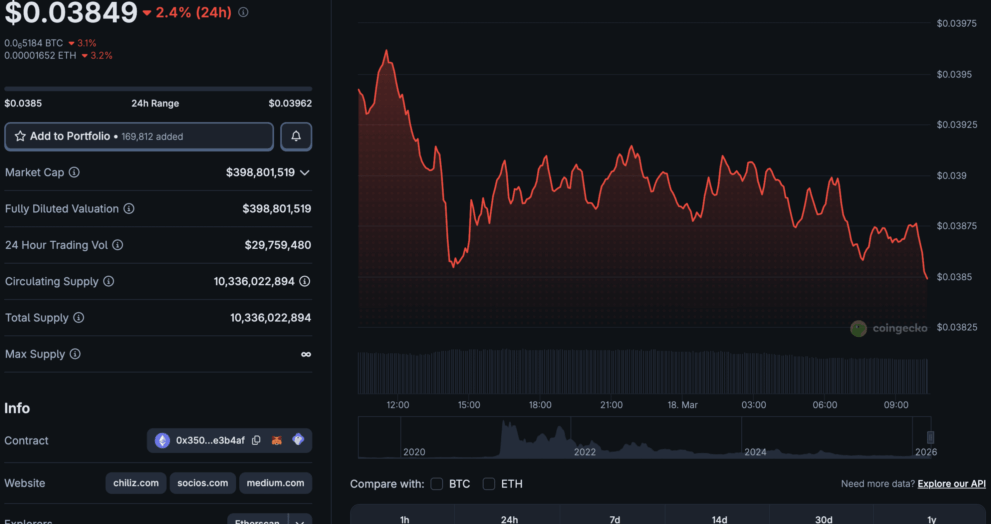Click info icon beside 2.4% (24h) change
This screenshot has height=524, width=991.
pyautogui.click(x=243, y=13)
